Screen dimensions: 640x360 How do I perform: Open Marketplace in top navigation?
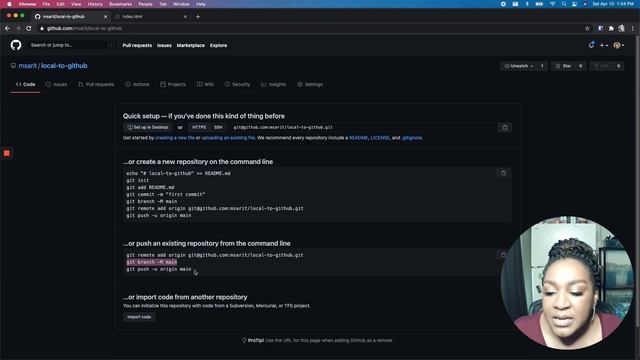coord(191,45)
